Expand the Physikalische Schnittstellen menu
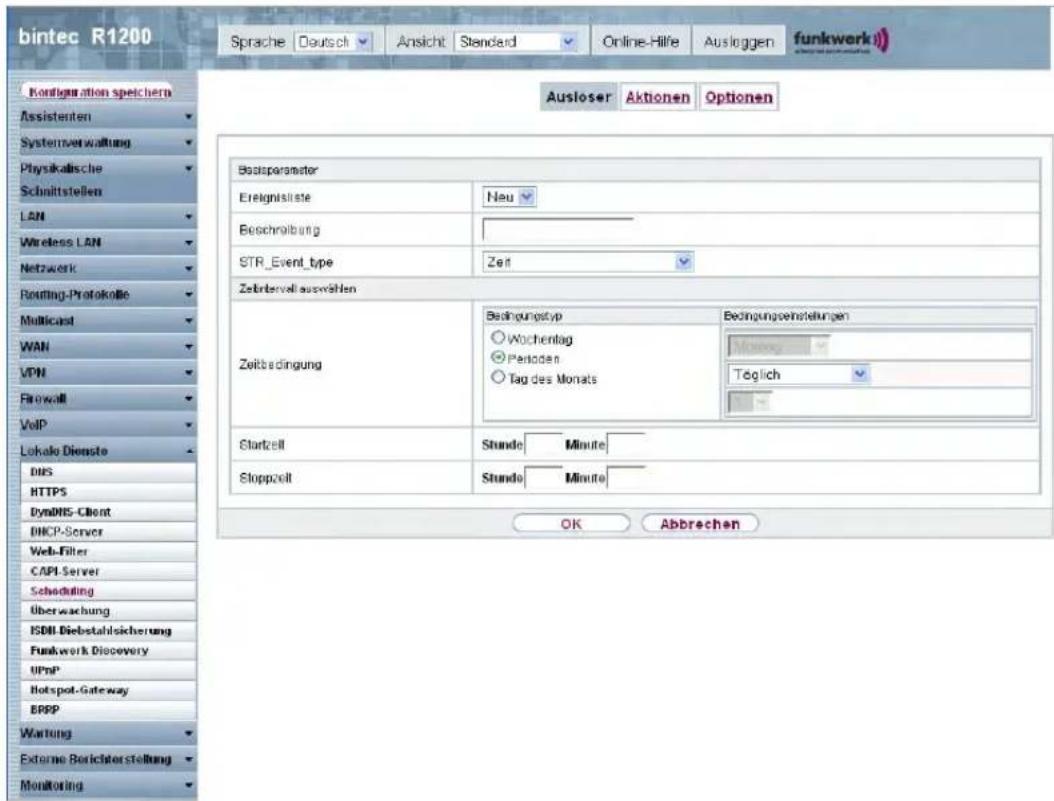1054x801 pixels. pos(106,179)
